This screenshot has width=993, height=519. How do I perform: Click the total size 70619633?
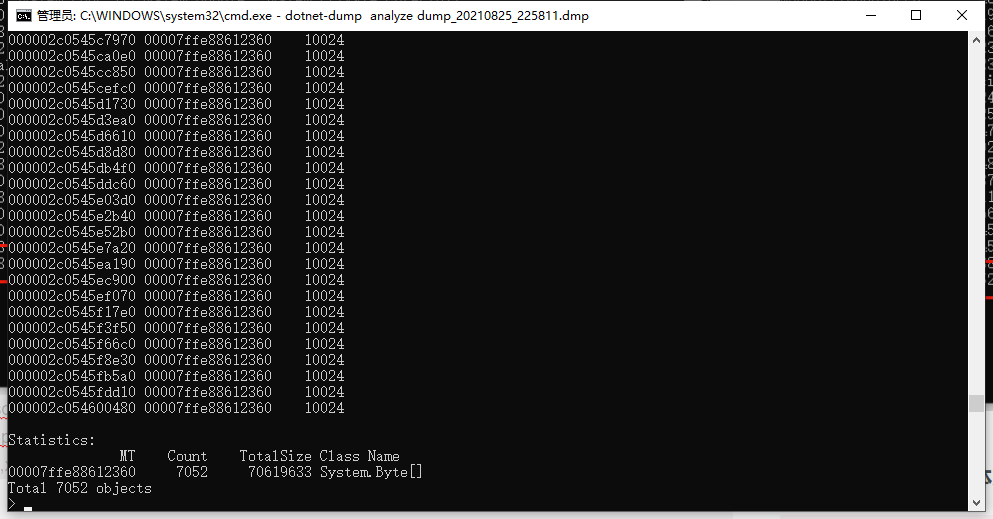(x=280, y=472)
